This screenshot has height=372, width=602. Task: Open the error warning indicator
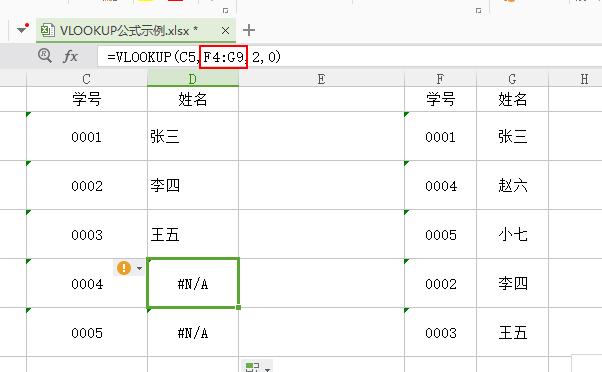click(124, 268)
